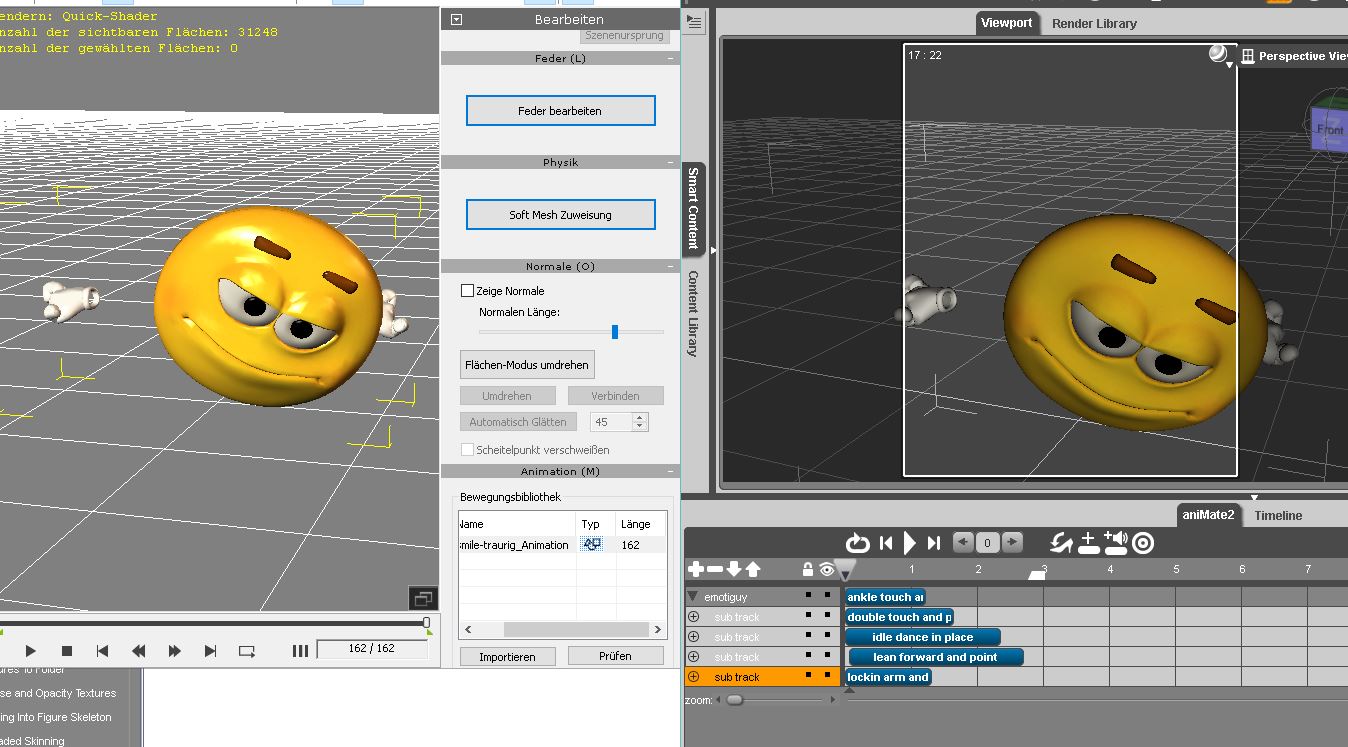Click the aniMate2 frame number field
Image resolution: width=1348 pixels, height=747 pixels.
988,543
